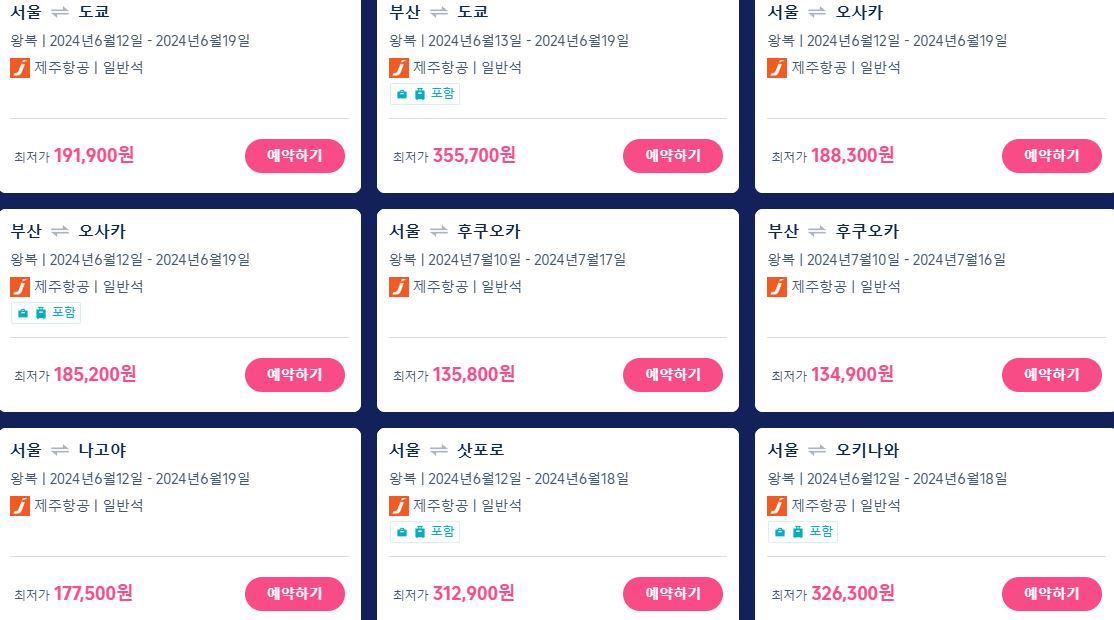Click baggage included badge on Busan–Osaka card

point(46,312)
